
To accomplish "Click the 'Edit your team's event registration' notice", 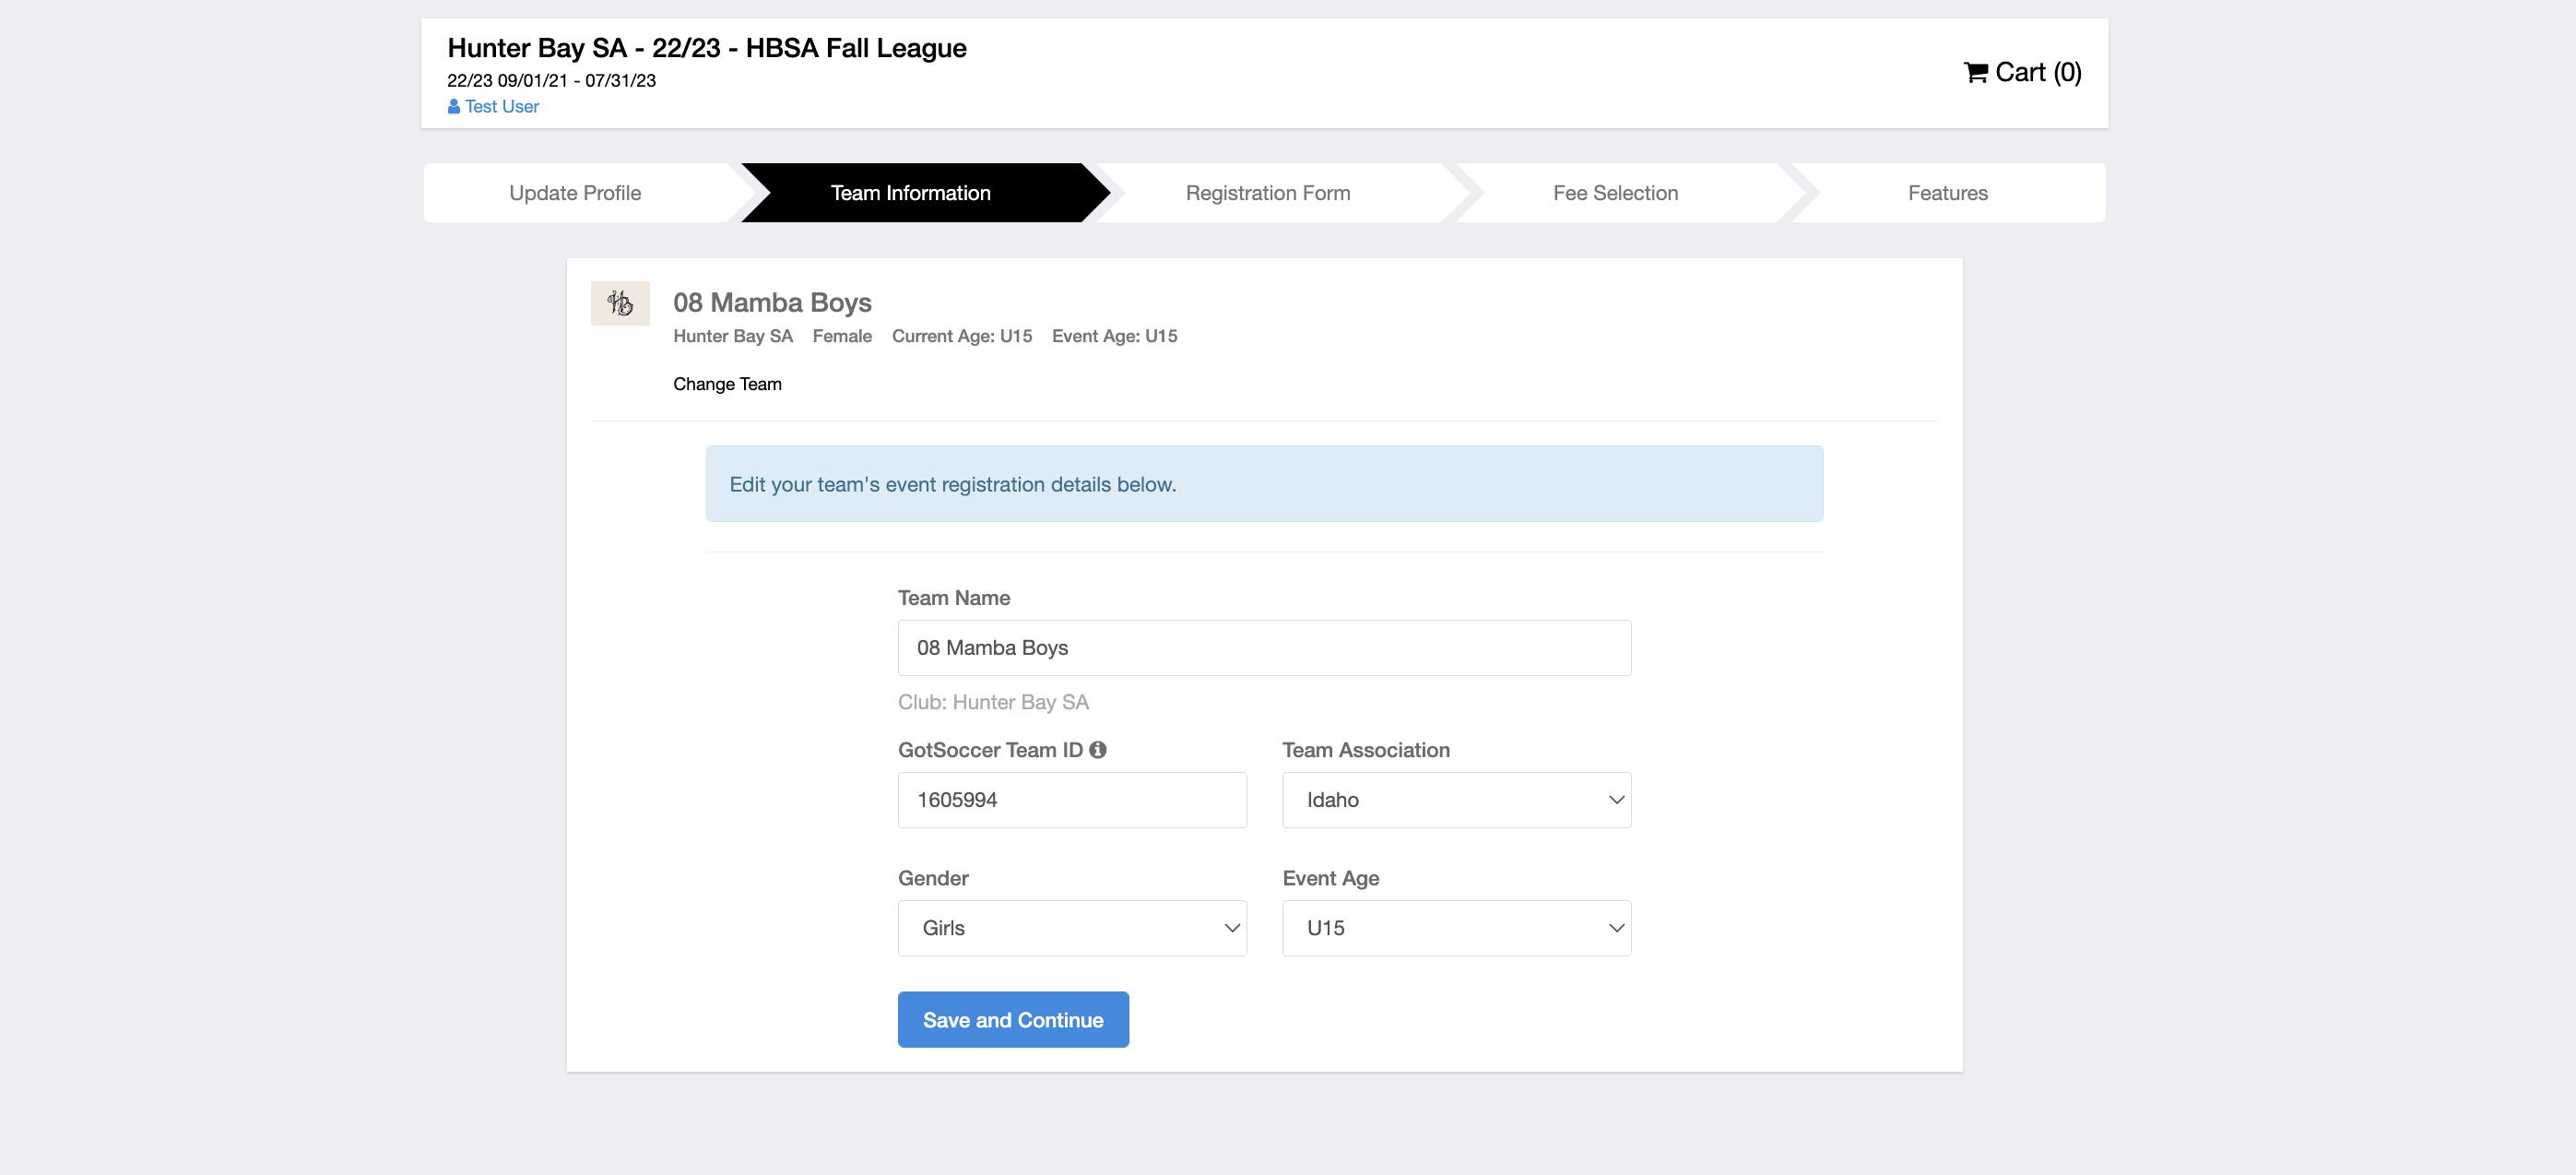I will point(1264,484).
